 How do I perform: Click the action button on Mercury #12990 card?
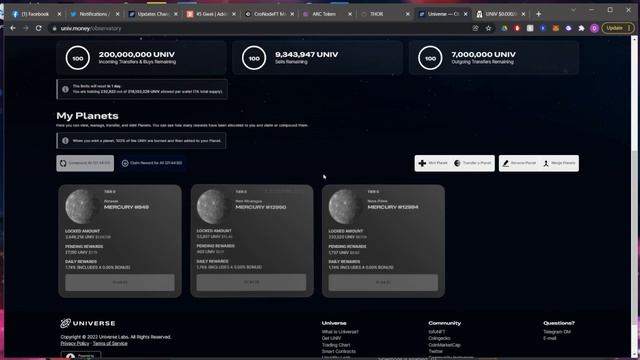pyautogui.click(x=251, y=282)
